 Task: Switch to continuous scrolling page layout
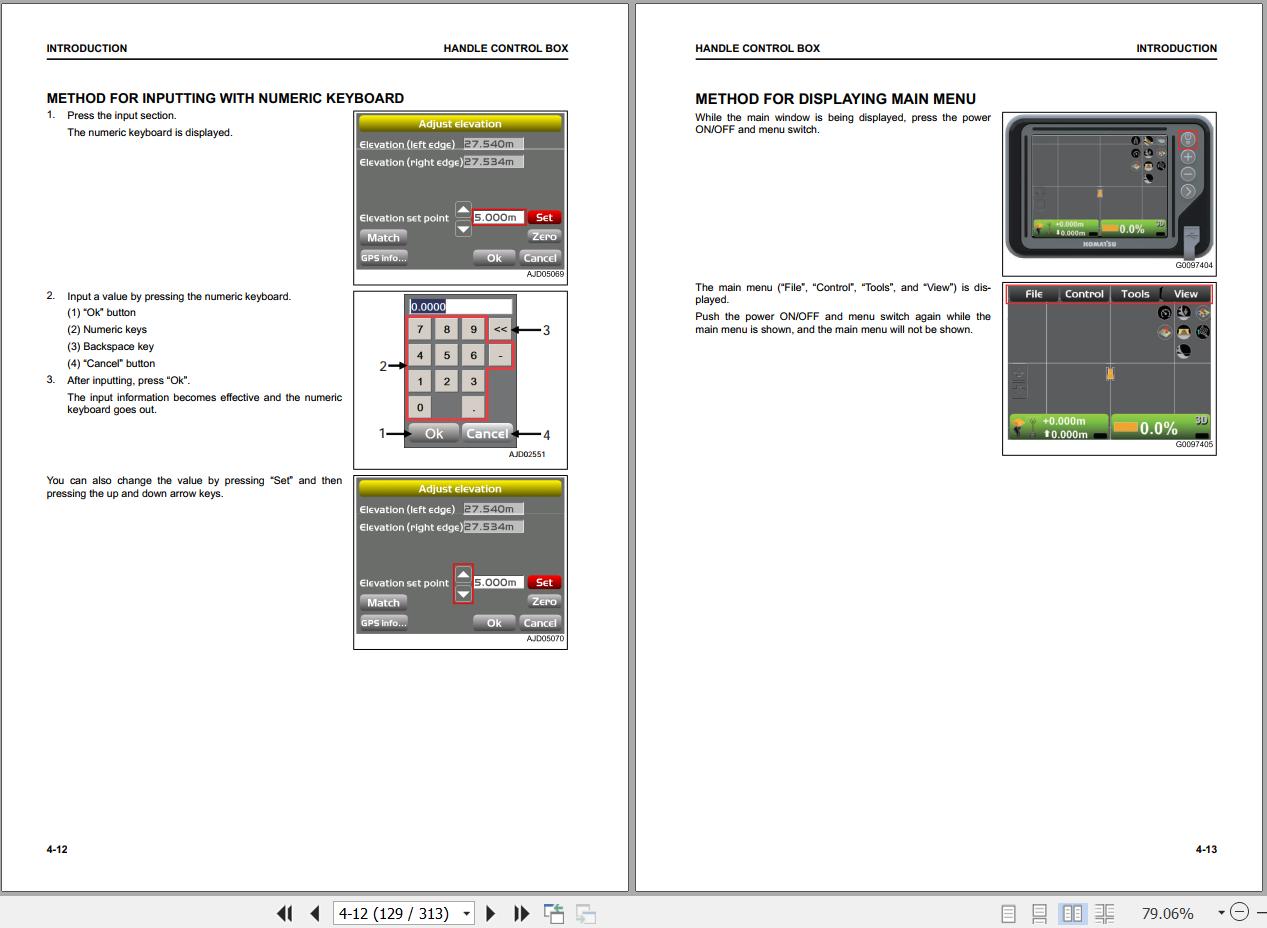(1040, 913)
